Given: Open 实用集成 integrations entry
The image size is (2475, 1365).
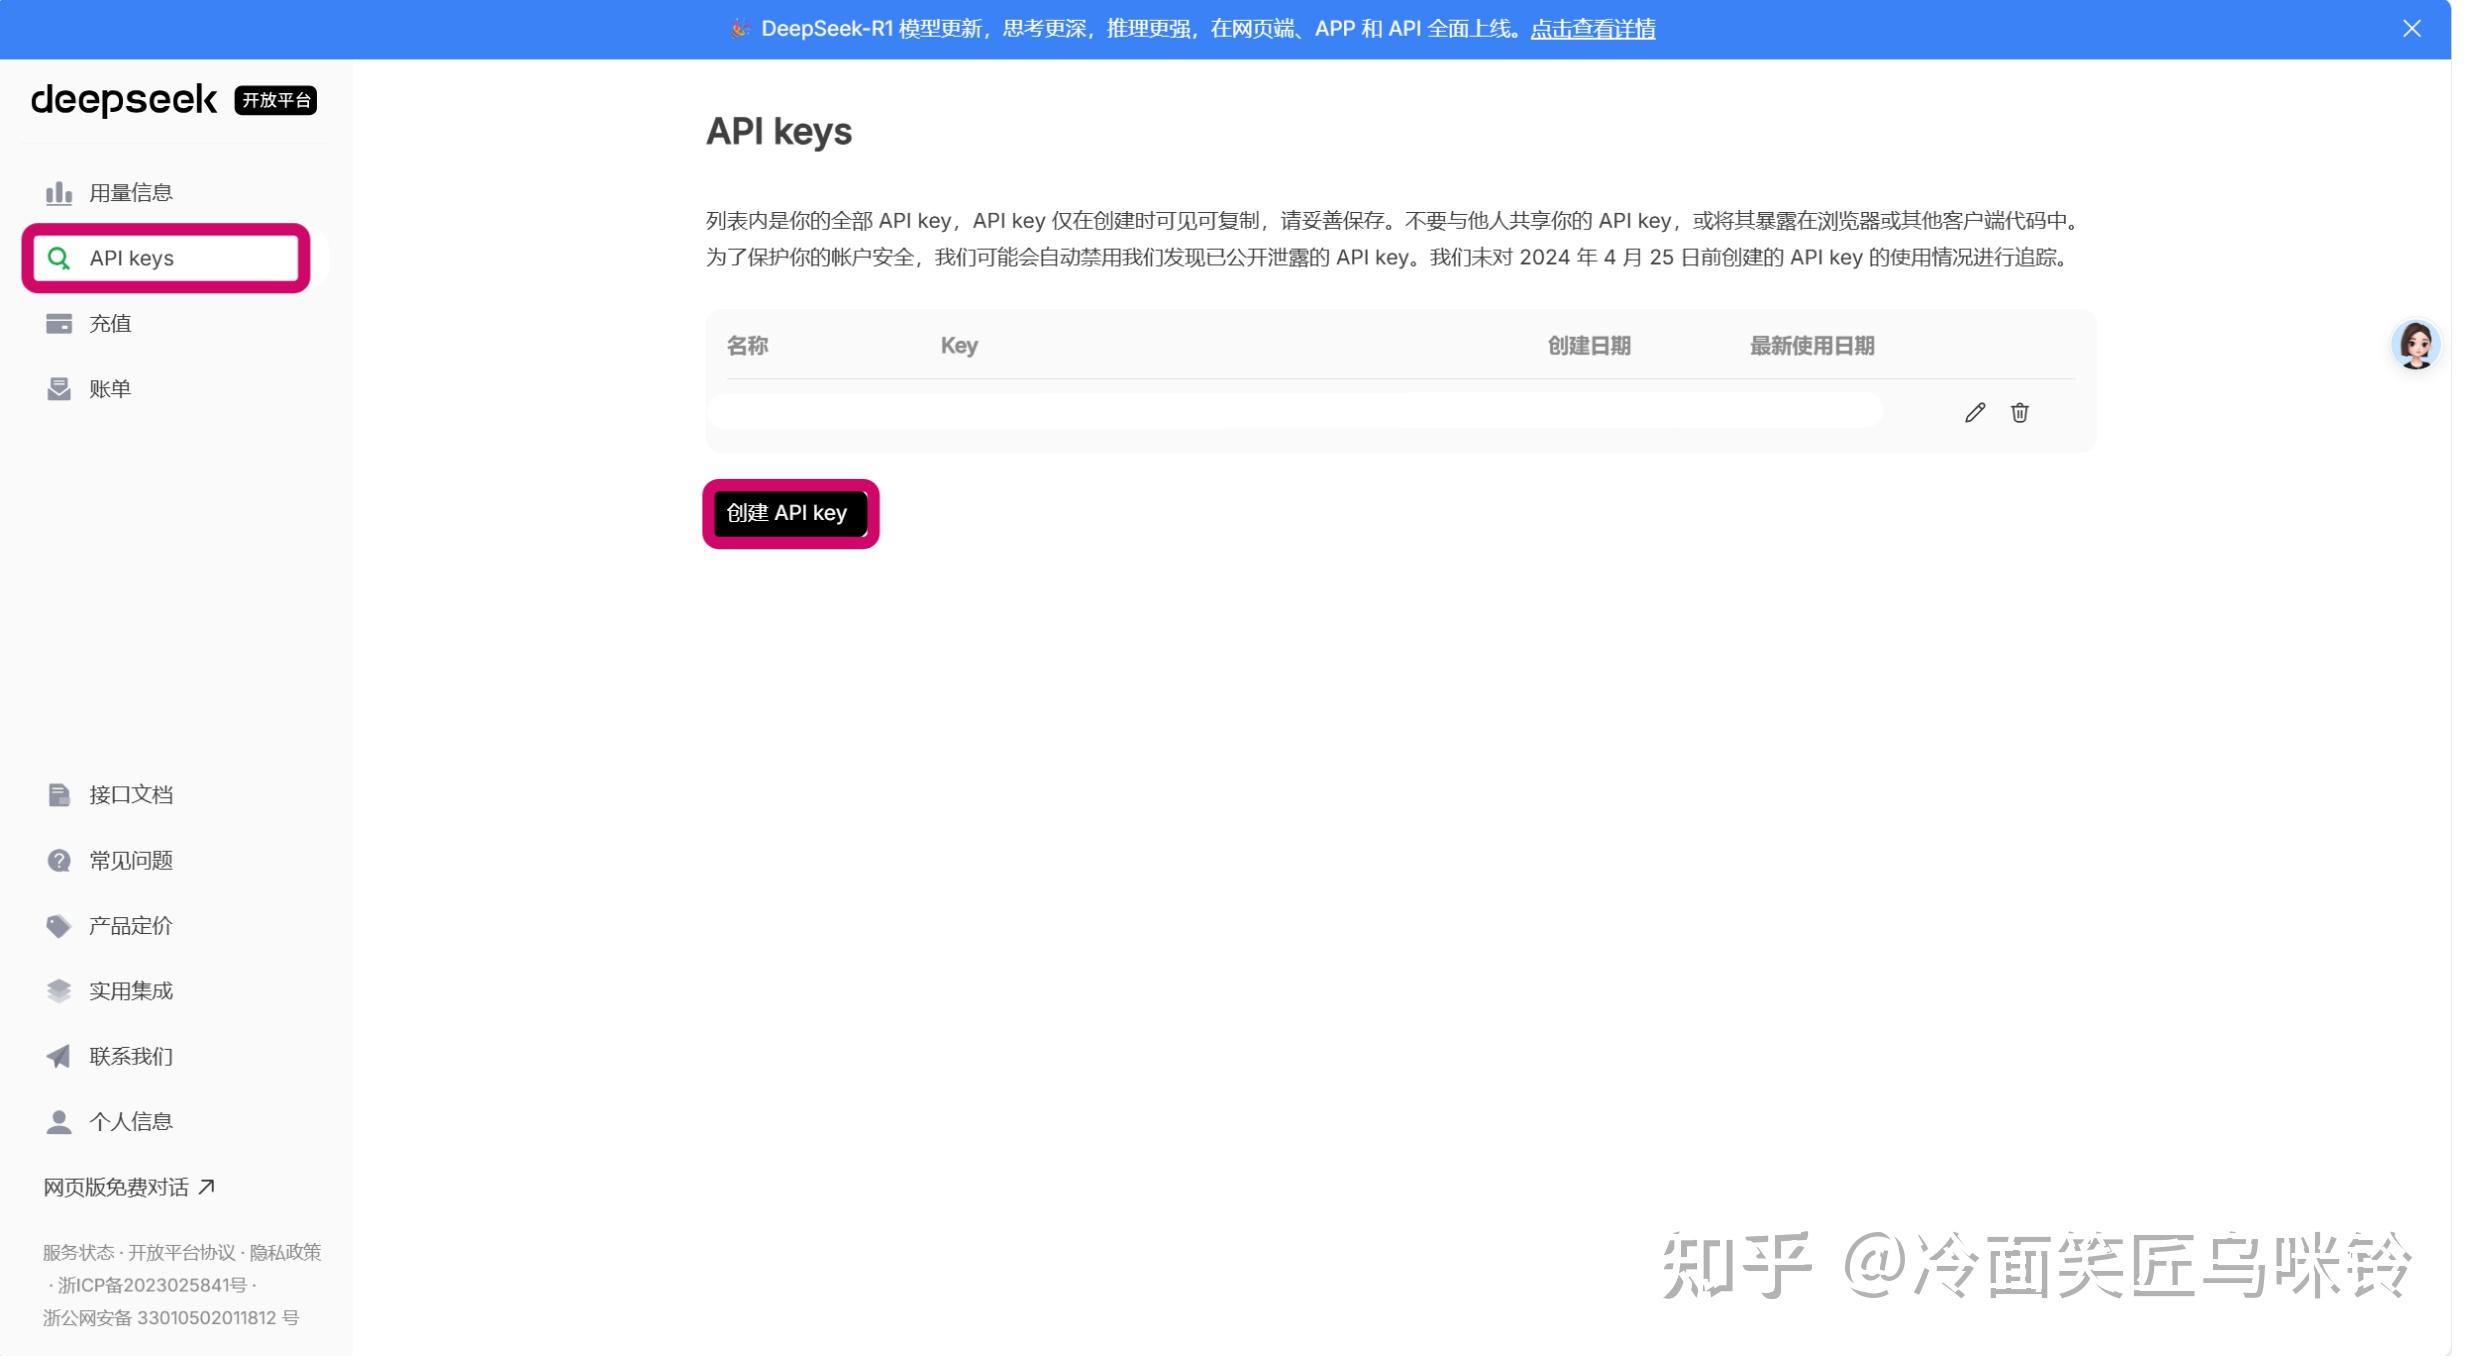Looking at the screenshot, I should coord(130,991).
